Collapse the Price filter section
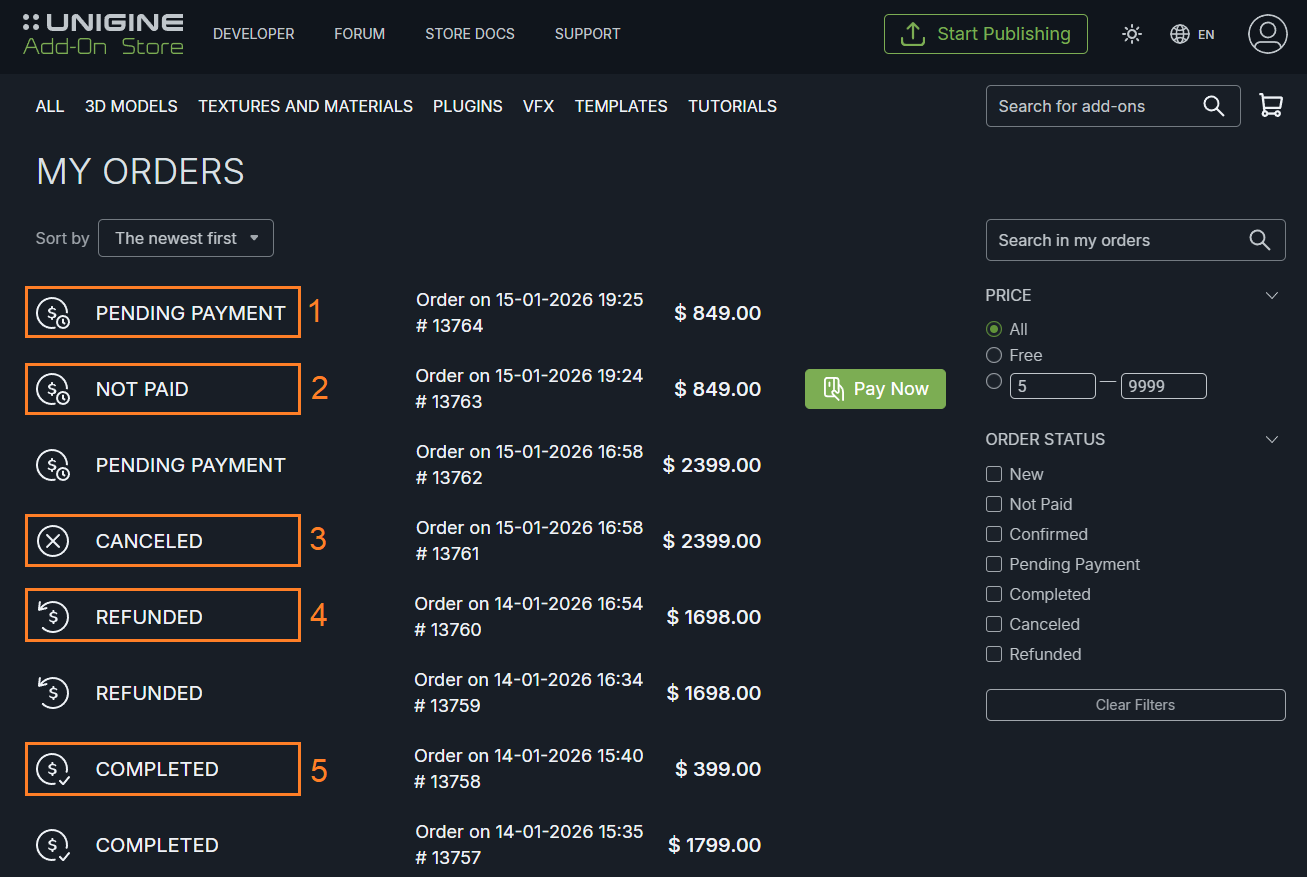Viewport: 1307px width, 877px height. click(1272, 295)
